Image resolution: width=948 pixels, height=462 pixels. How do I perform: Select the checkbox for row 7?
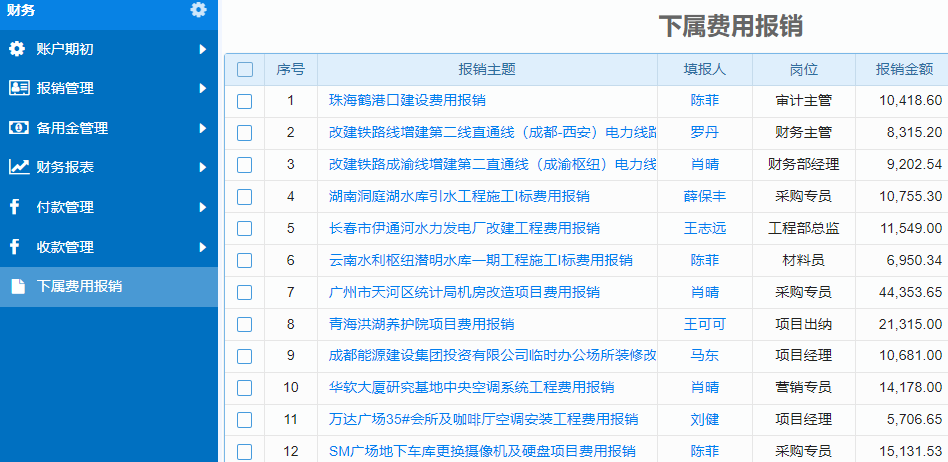click(245, 292)
